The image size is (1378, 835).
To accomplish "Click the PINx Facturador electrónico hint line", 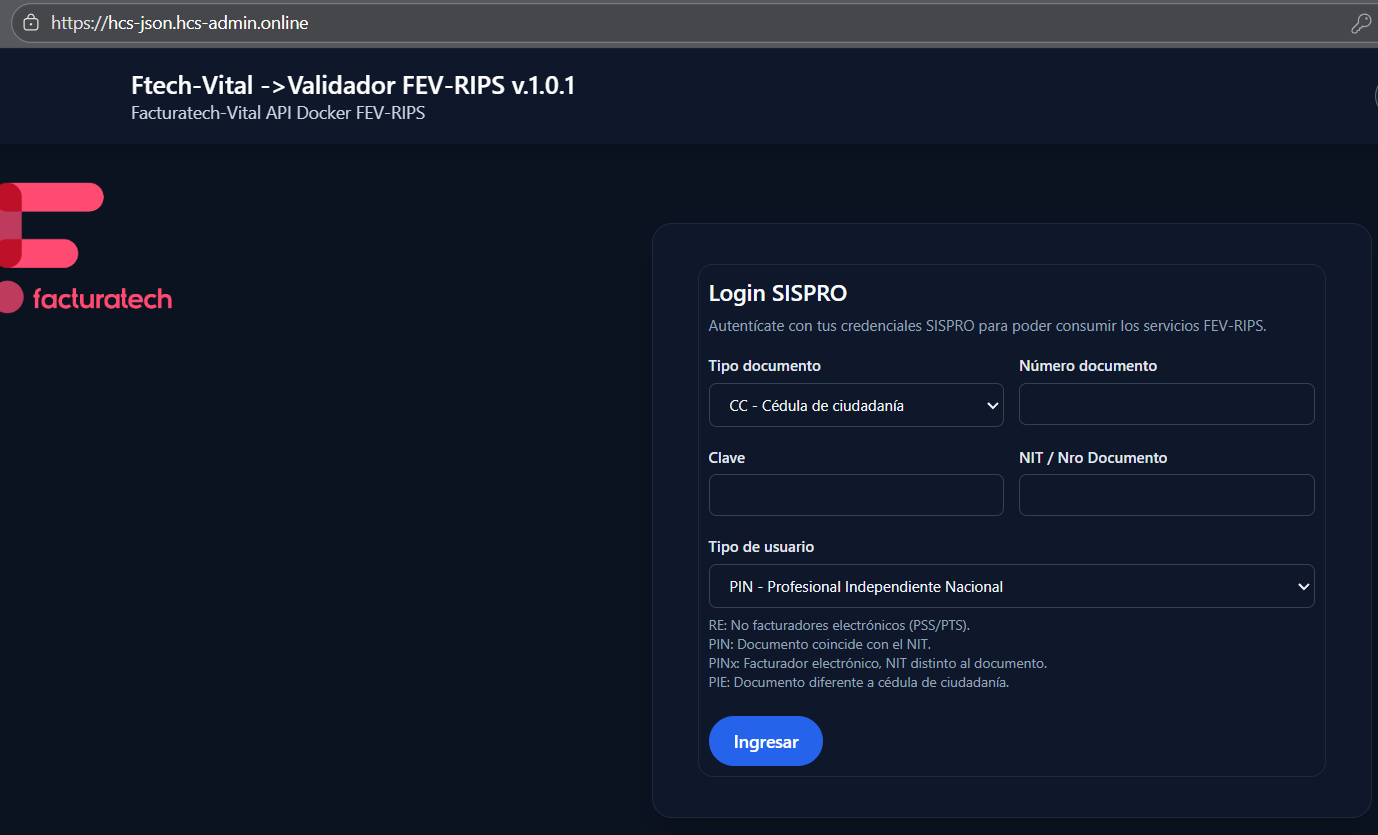I will click(877, 663).
